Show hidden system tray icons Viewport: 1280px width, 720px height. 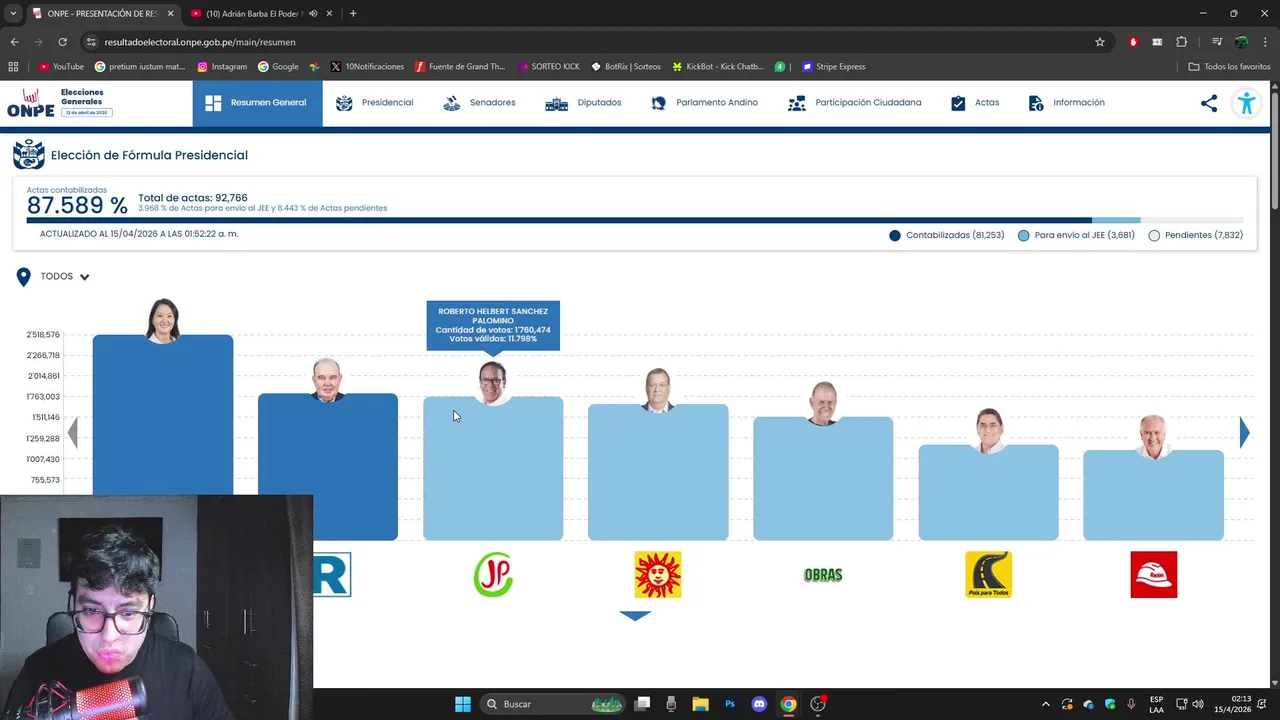tap(1046, 704)
